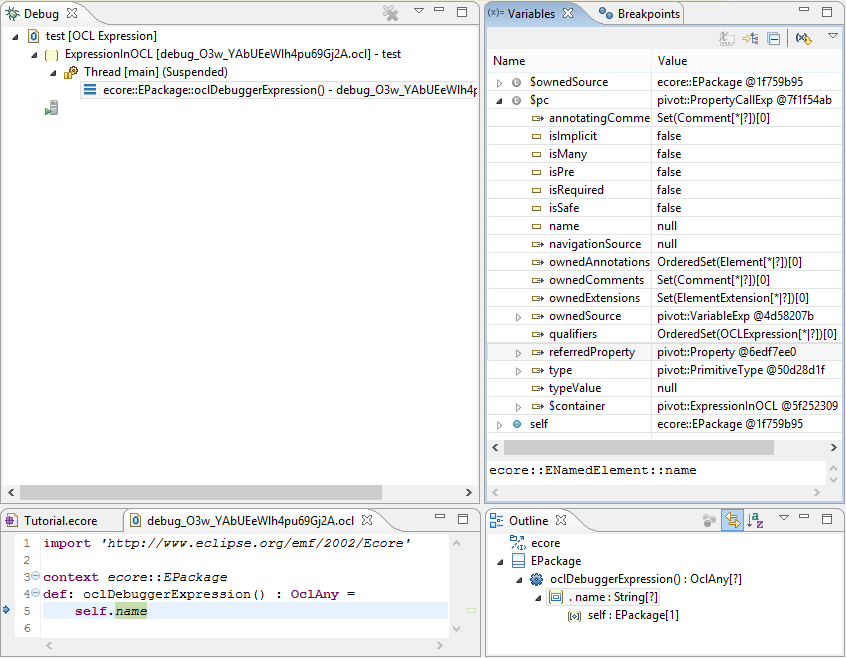Image resolution: width=846 pixels, height=658 pixels.
Task: Click the Debug view horizontal scrollbar thumb
Action: click(201, 492)
